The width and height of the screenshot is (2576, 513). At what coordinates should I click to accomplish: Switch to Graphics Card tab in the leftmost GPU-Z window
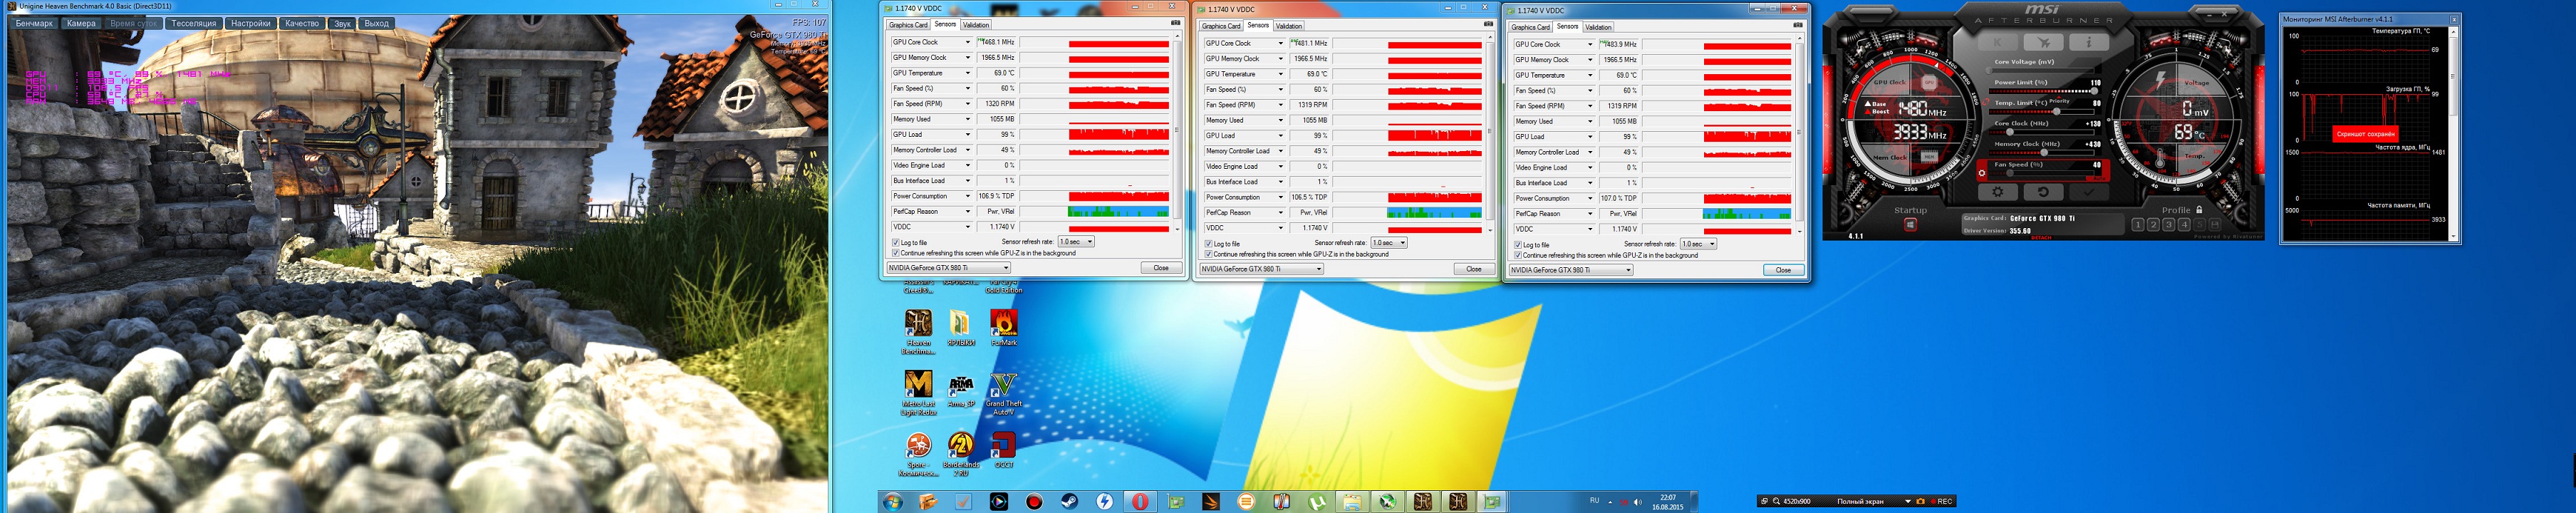click(x=908, y=25)
